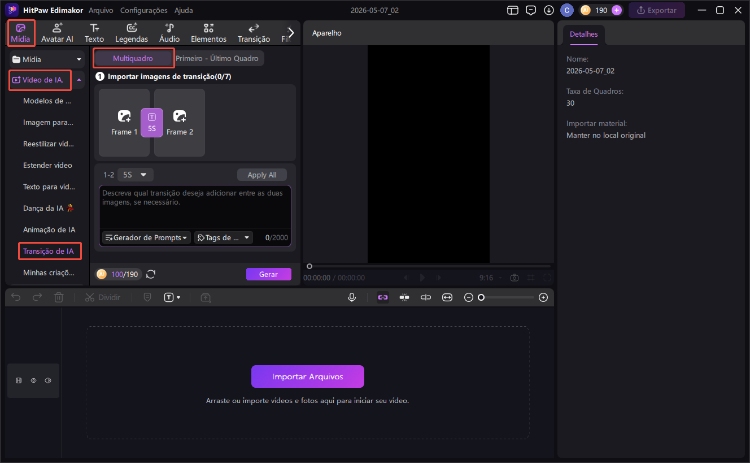
Task: Open the Tags de... dropdown
Action: [223, 237]
